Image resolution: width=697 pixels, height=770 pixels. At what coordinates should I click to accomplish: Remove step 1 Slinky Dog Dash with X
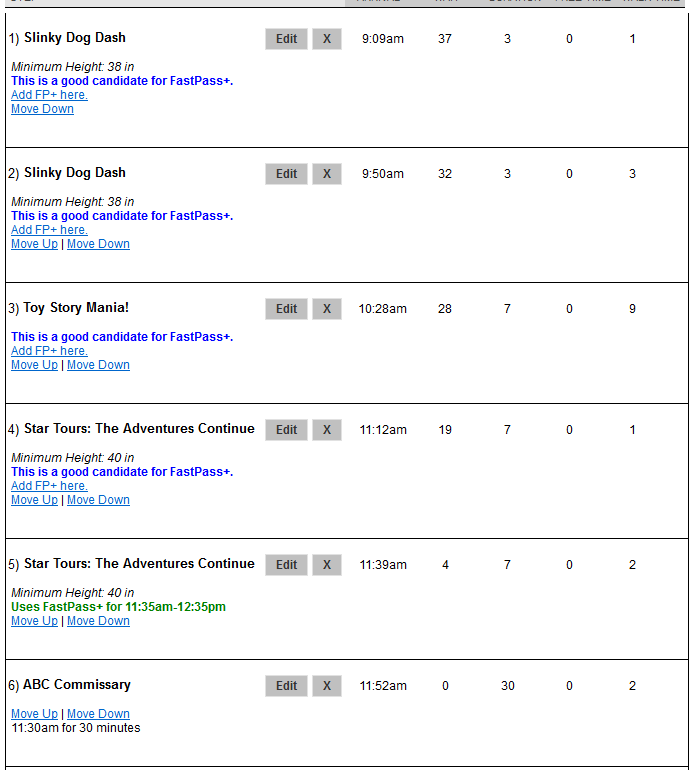click(327, 39)
